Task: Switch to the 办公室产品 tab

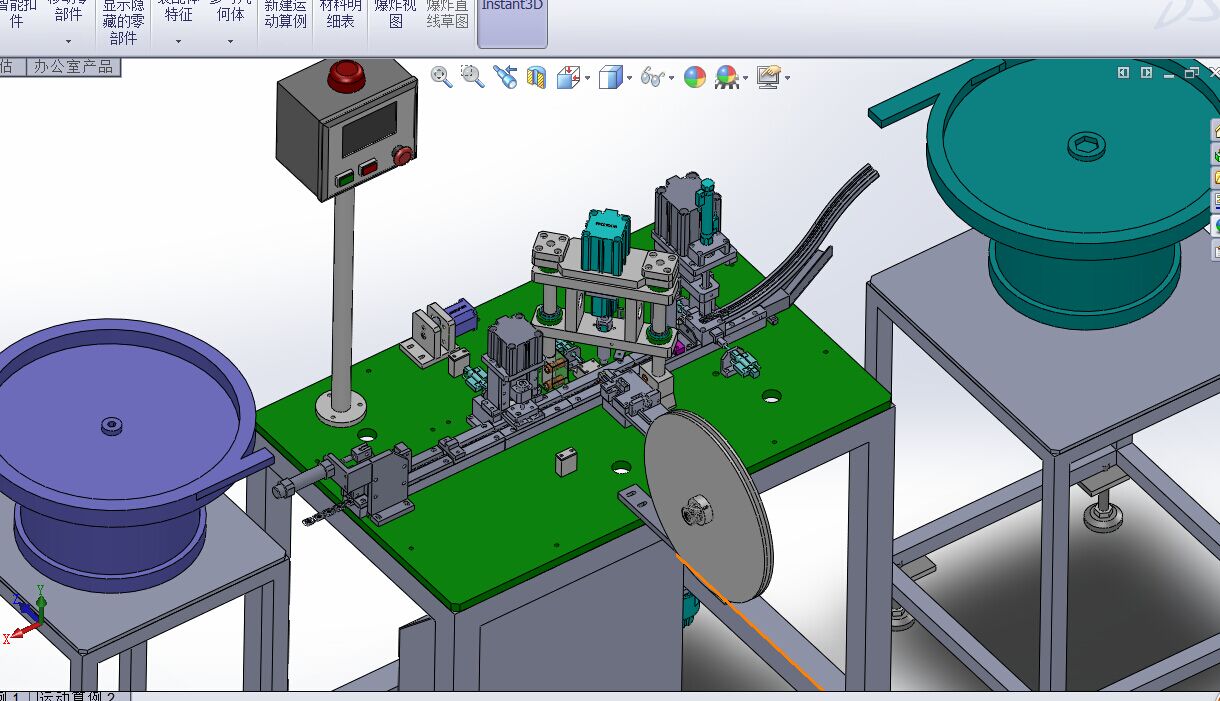Action: point(74,67)
